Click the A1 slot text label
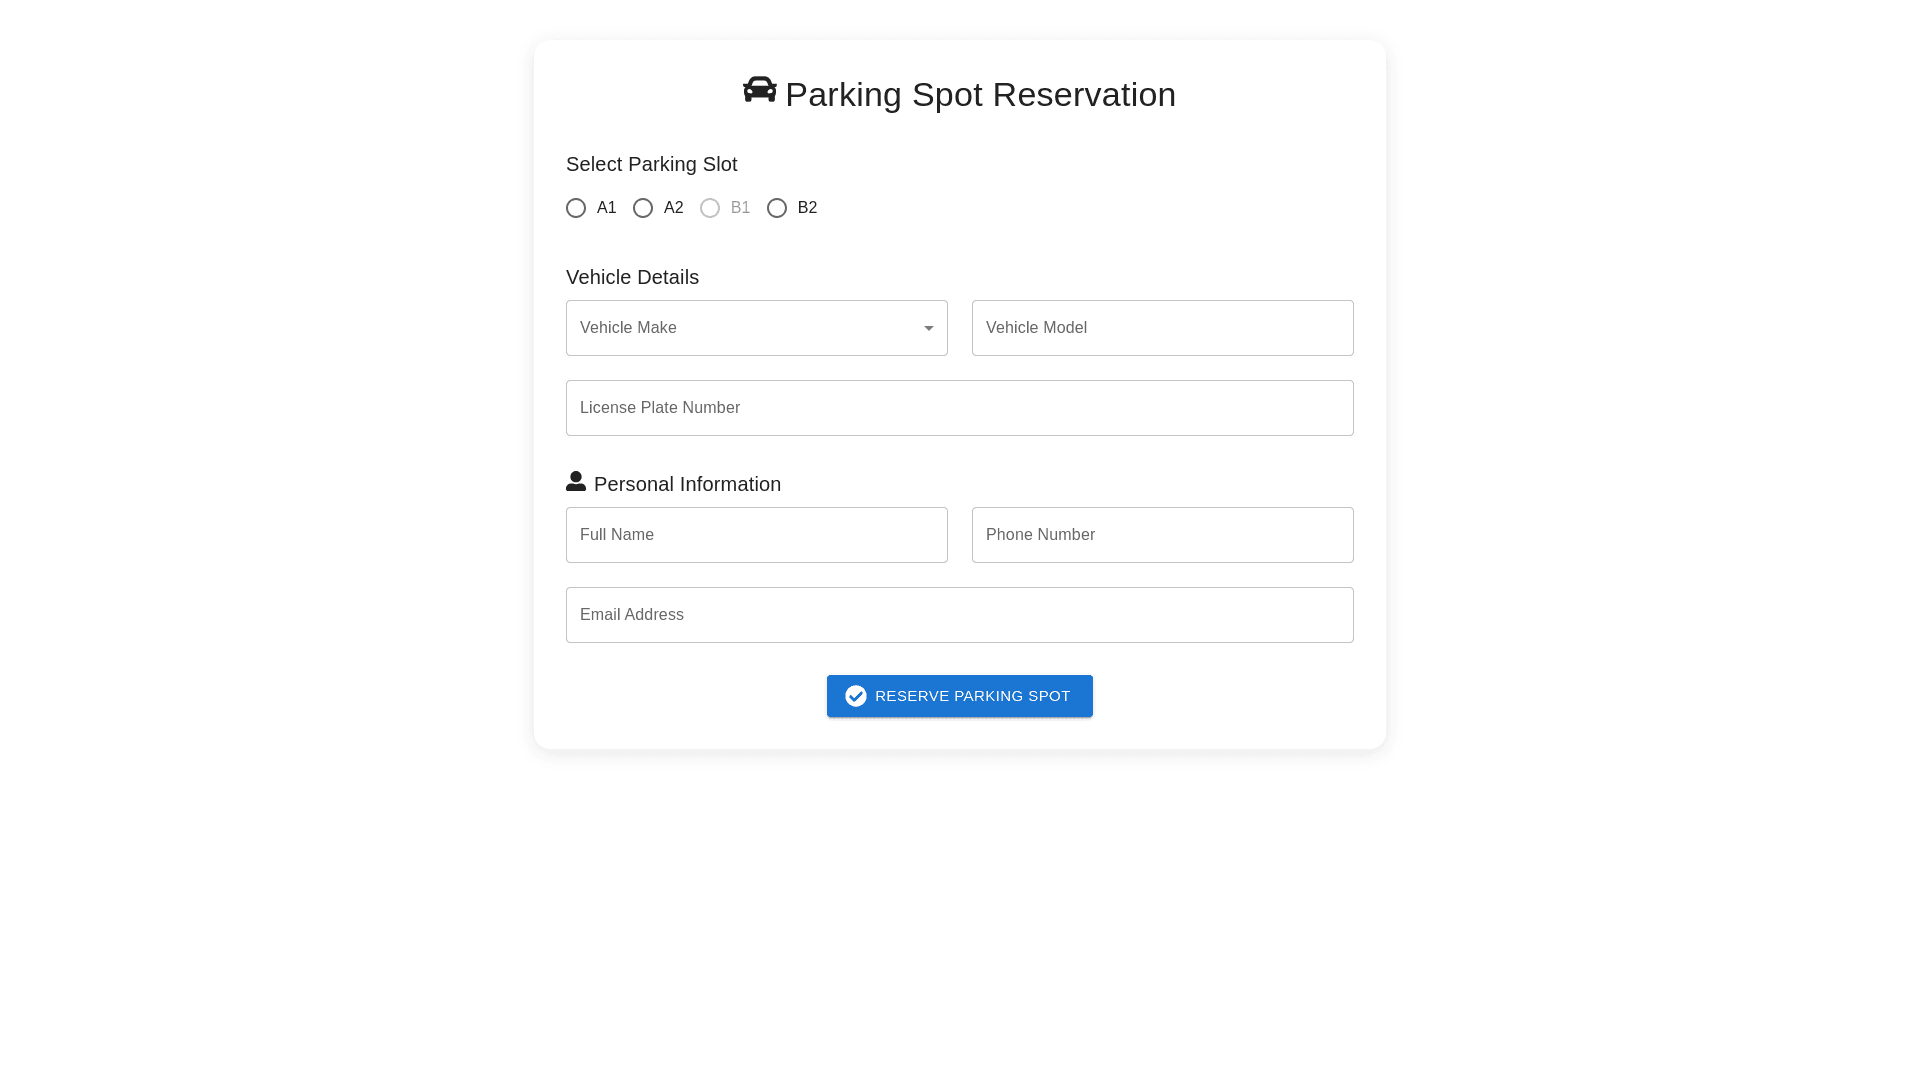 tap(607, 208)
